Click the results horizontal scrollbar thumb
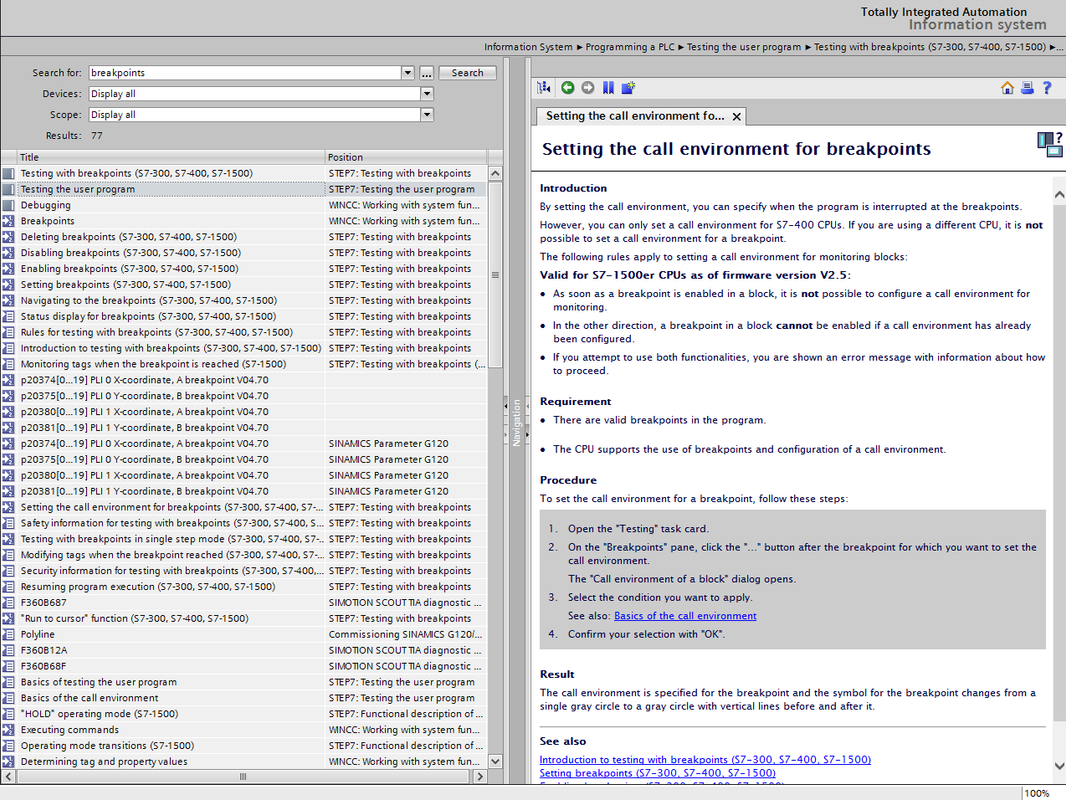1066x800 pixels. [x=243, y=776]
